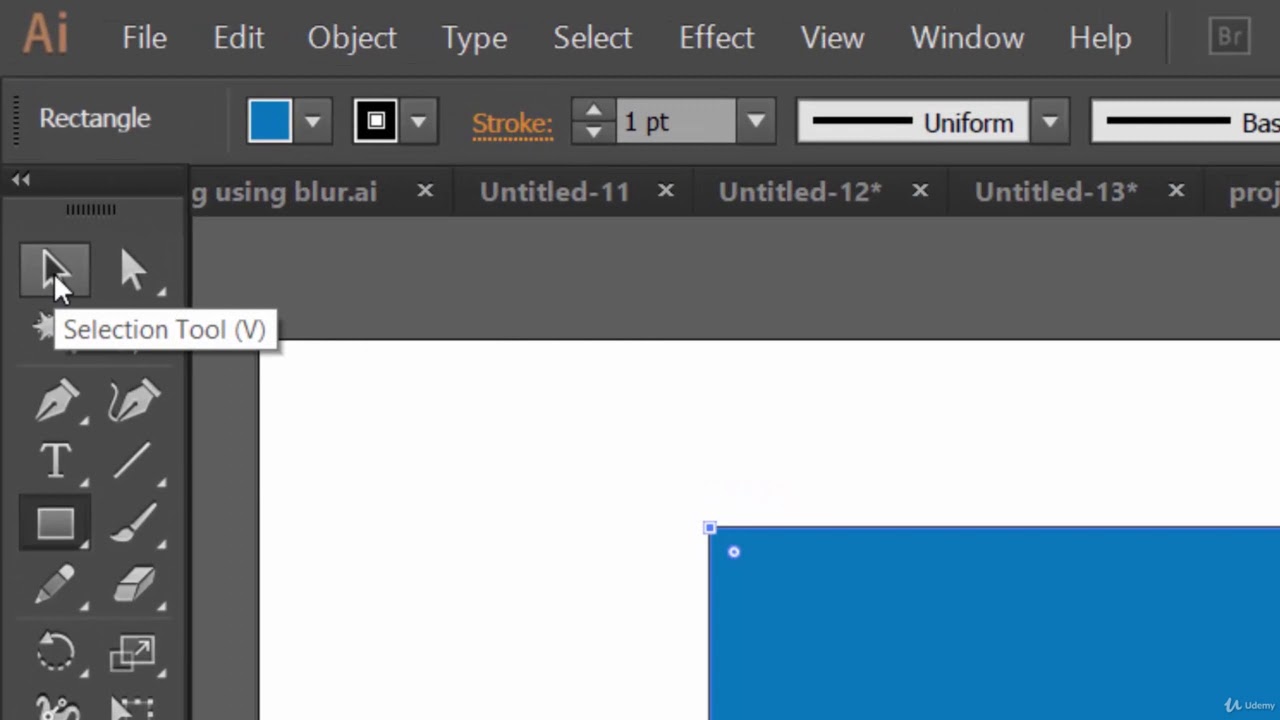
Task: Click the rectangle's top-left anchor handle
Action: (710, 527)
